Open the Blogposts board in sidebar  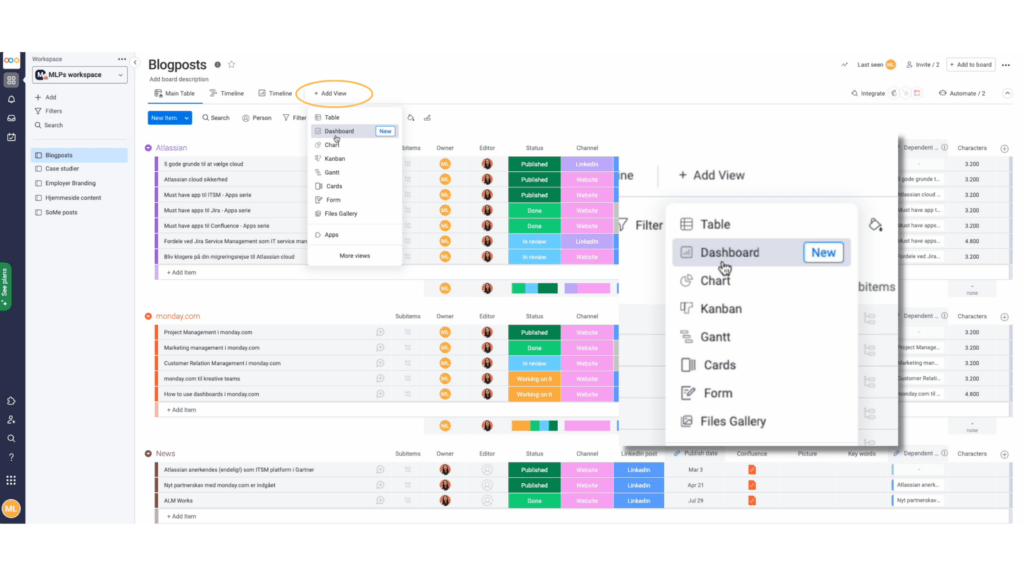(80, 155)
